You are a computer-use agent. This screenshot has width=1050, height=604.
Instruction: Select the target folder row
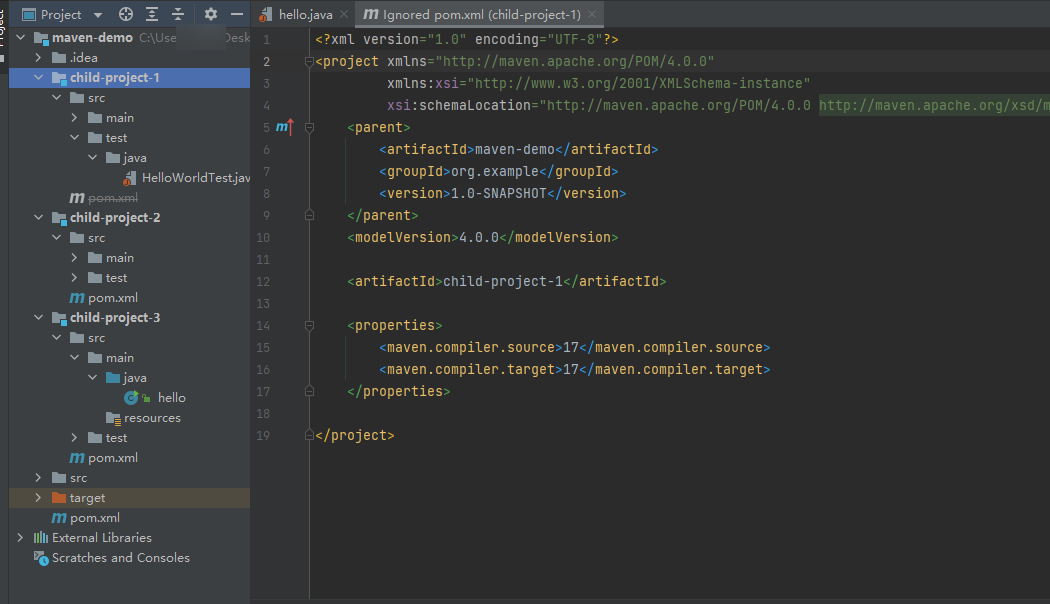(129, 498)
